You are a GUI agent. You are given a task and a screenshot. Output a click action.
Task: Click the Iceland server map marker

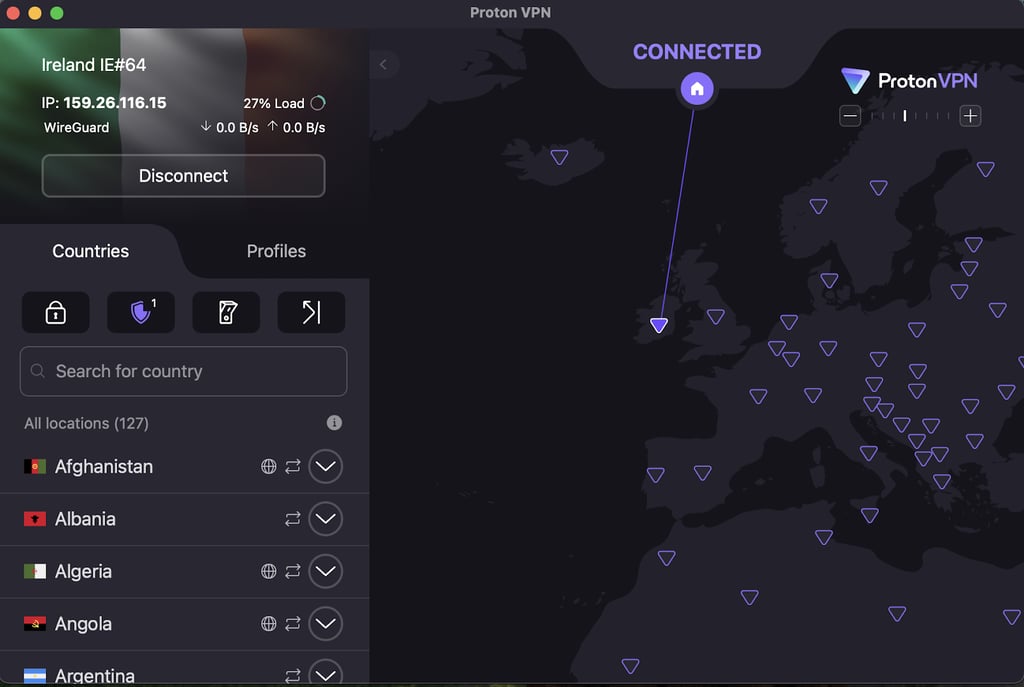[559, 157]
